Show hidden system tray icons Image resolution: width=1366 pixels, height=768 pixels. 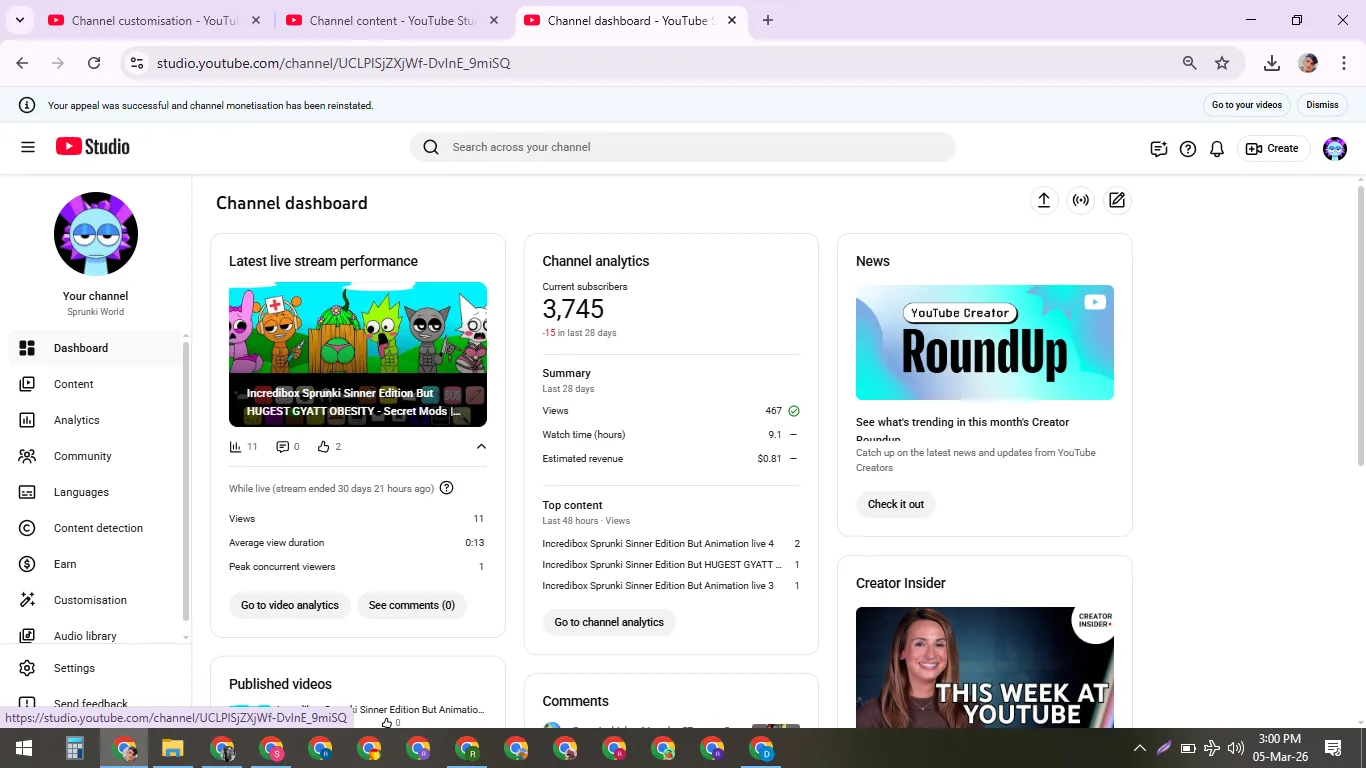1139,748
